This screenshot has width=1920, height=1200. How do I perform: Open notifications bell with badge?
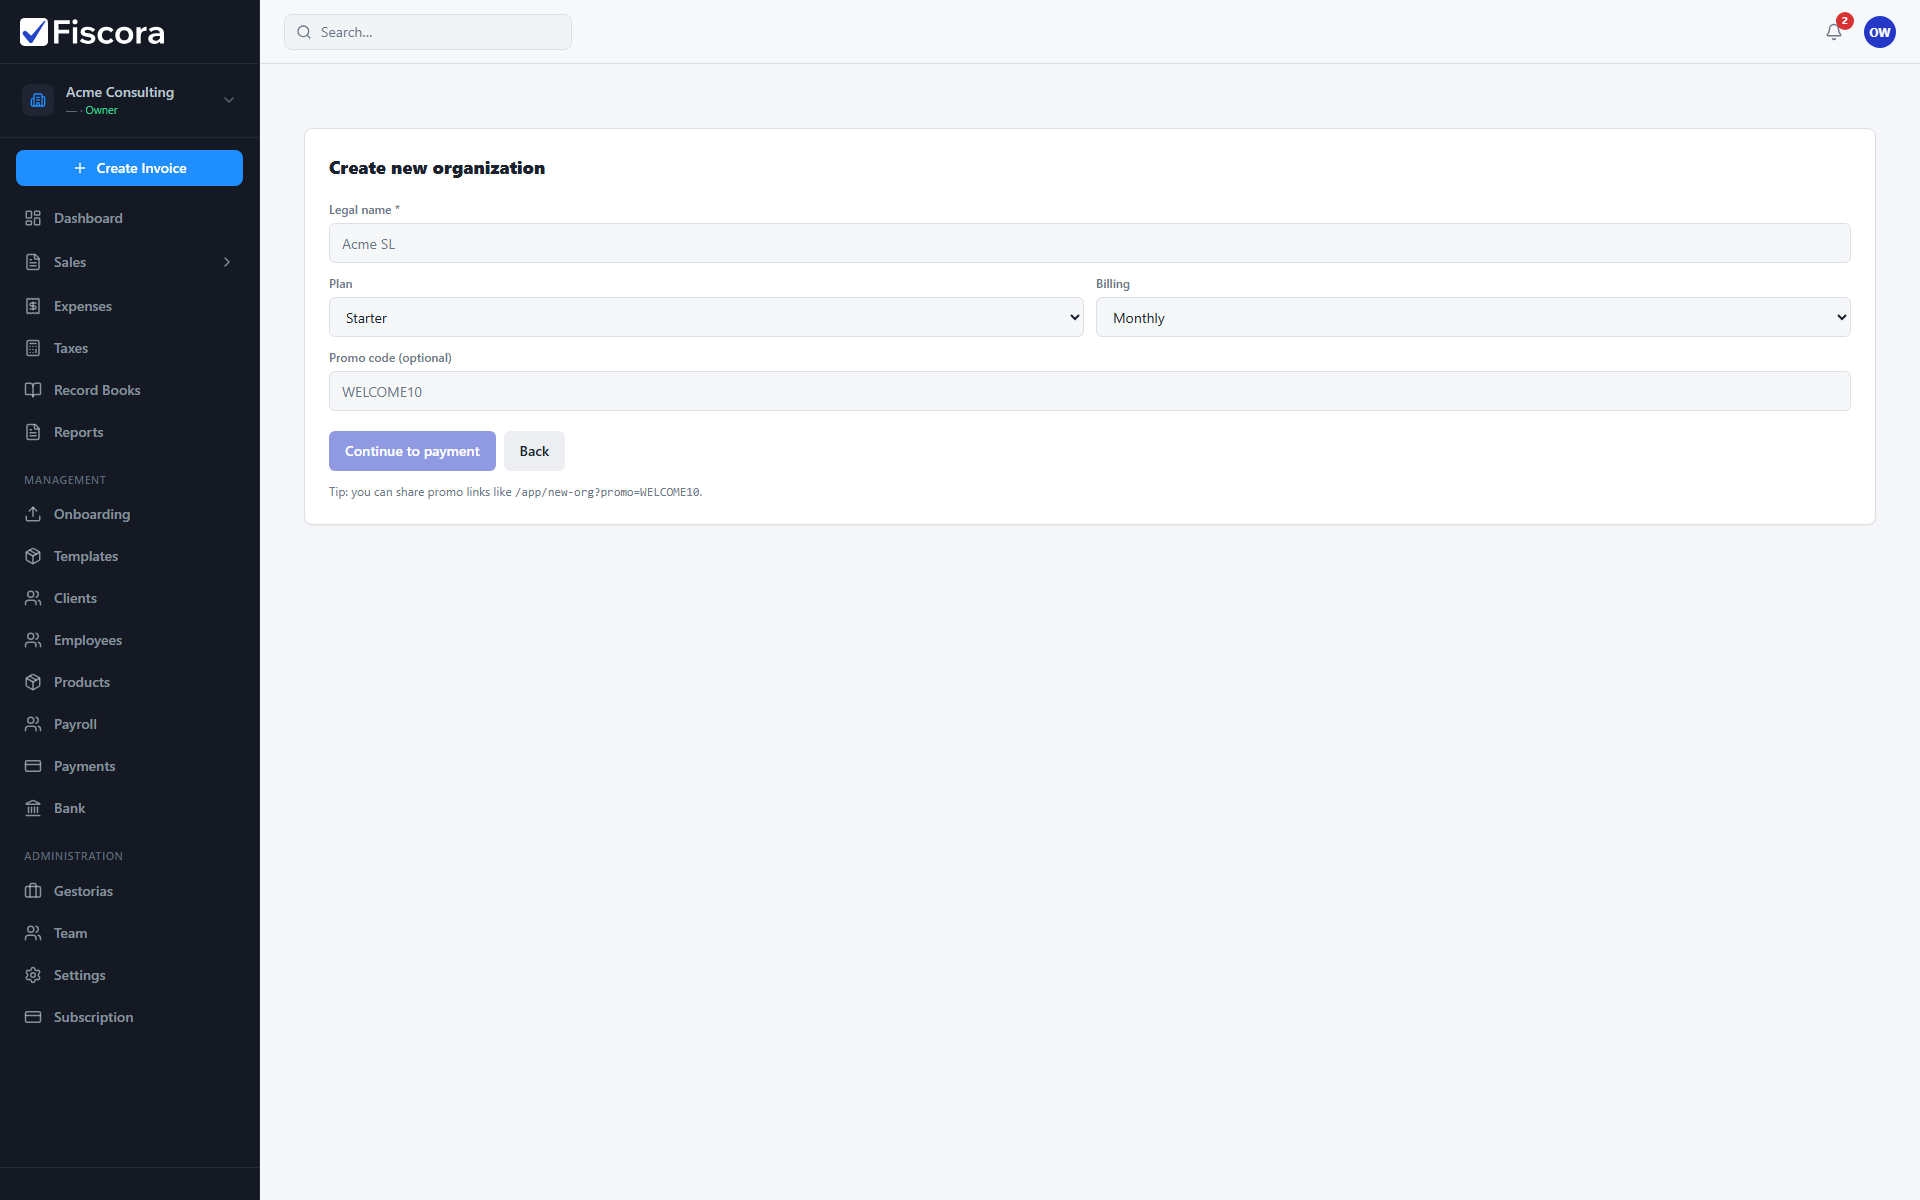point(1834,31)
